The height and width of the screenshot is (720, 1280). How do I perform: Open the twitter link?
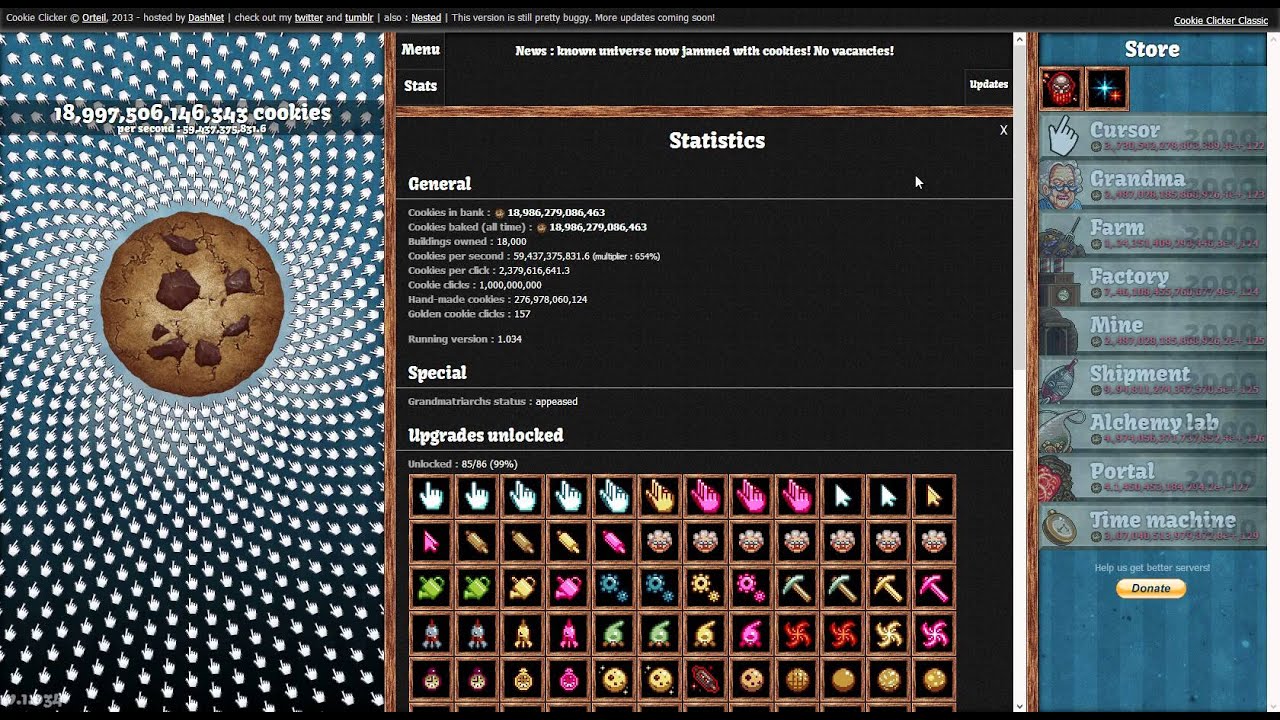(x=308, y=18)
